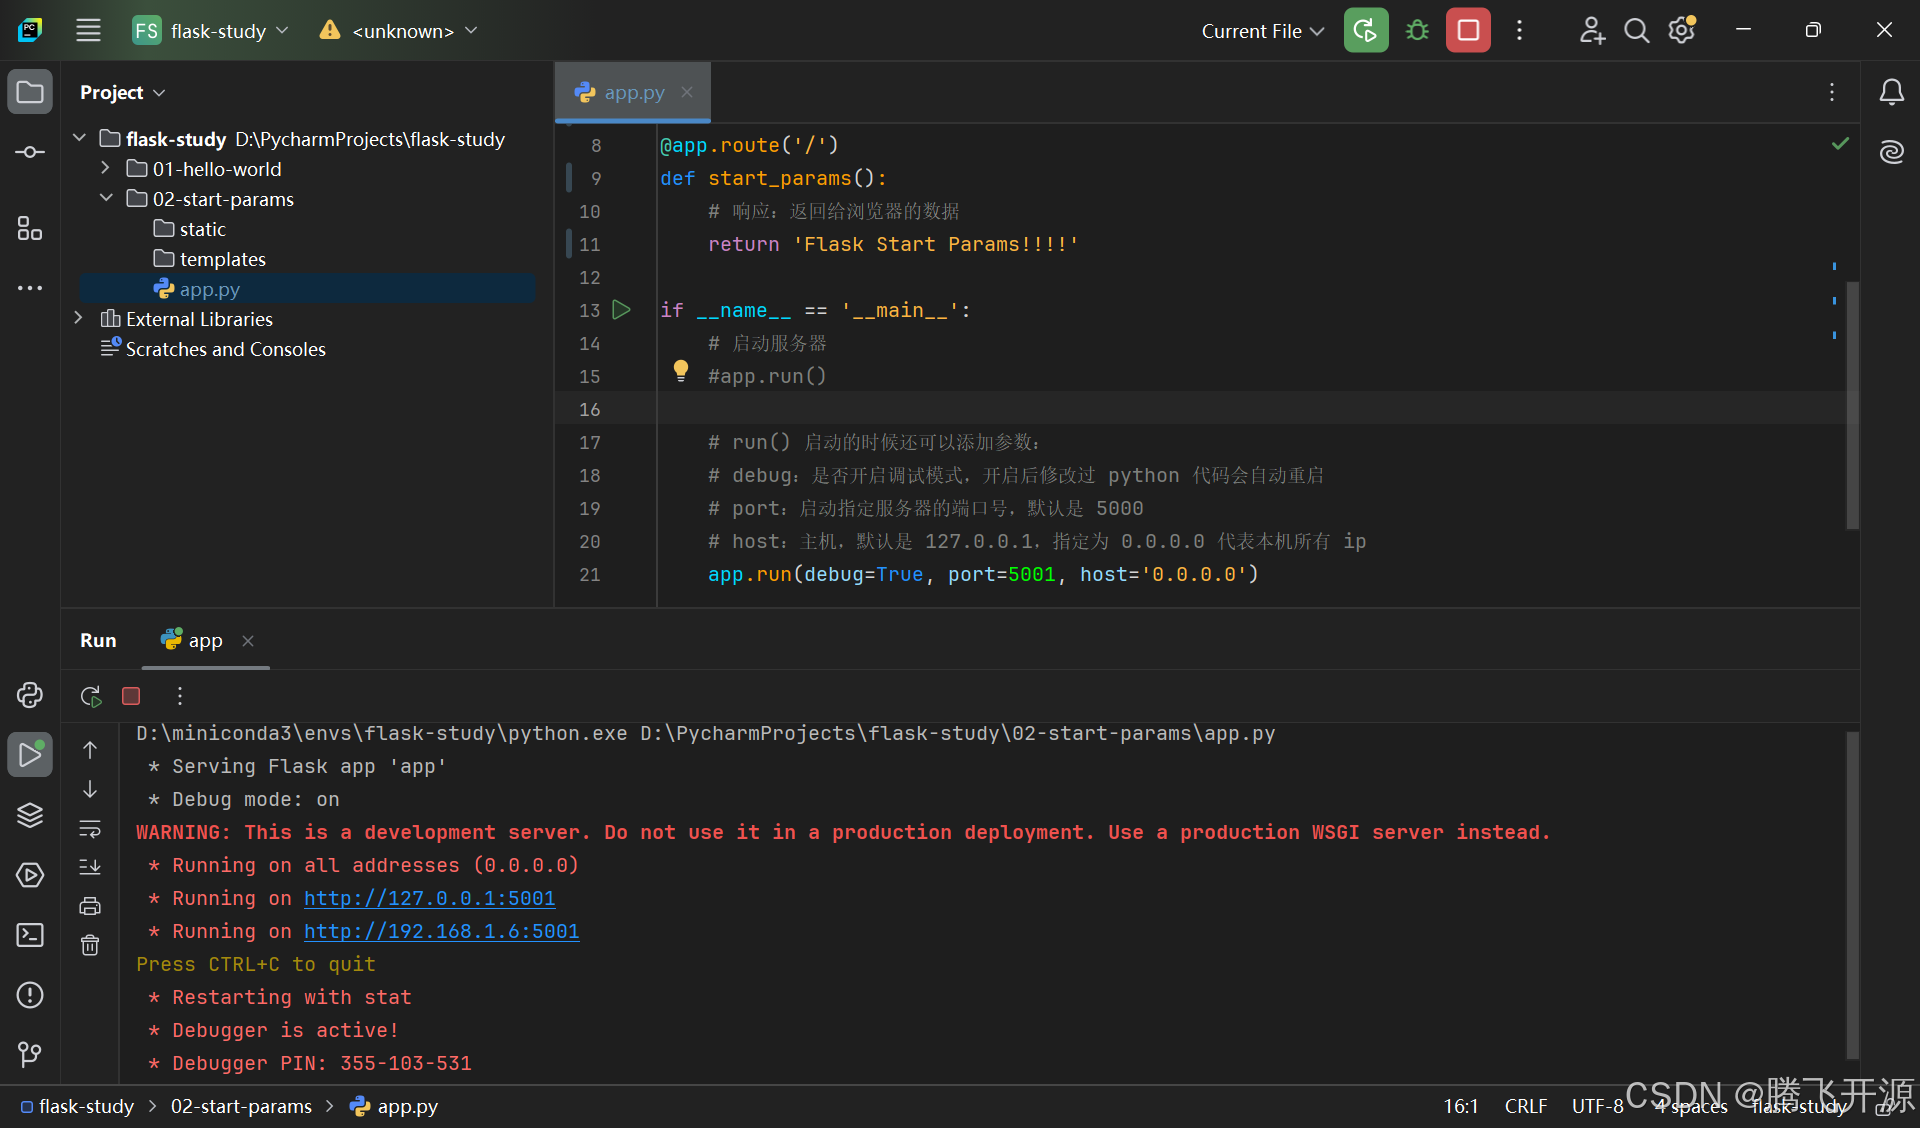Viewport: 1920px width, 1128px height.
Task: Toggle soft-wrap in Run console
Action: pyautogui.click(x=90, y=828)
